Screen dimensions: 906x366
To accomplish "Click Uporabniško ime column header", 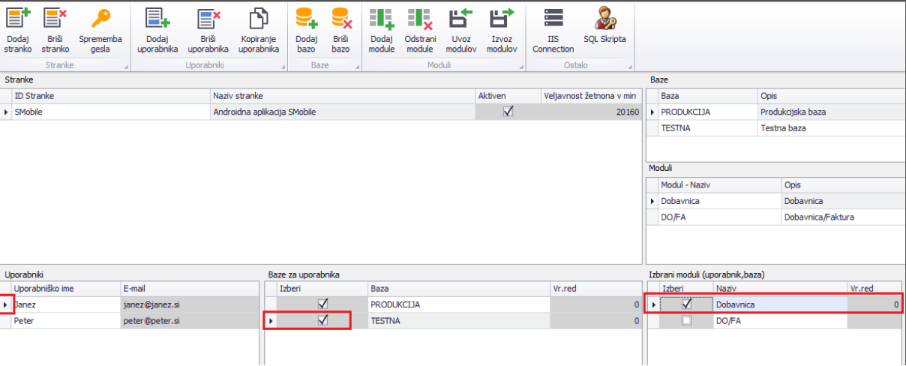I will (x=65, y=288).
